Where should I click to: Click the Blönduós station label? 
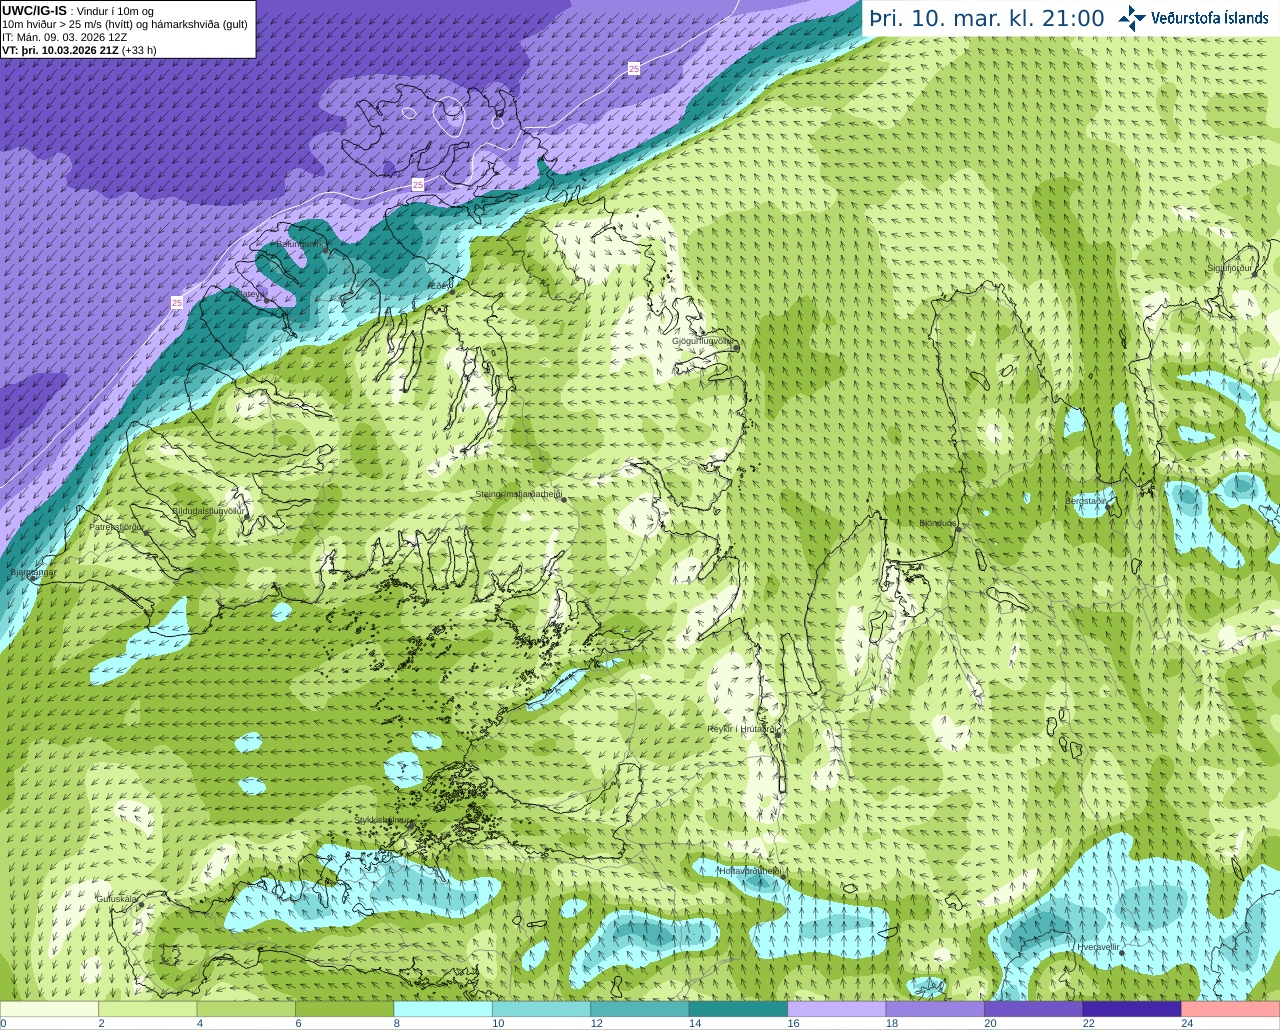point(938,523)
